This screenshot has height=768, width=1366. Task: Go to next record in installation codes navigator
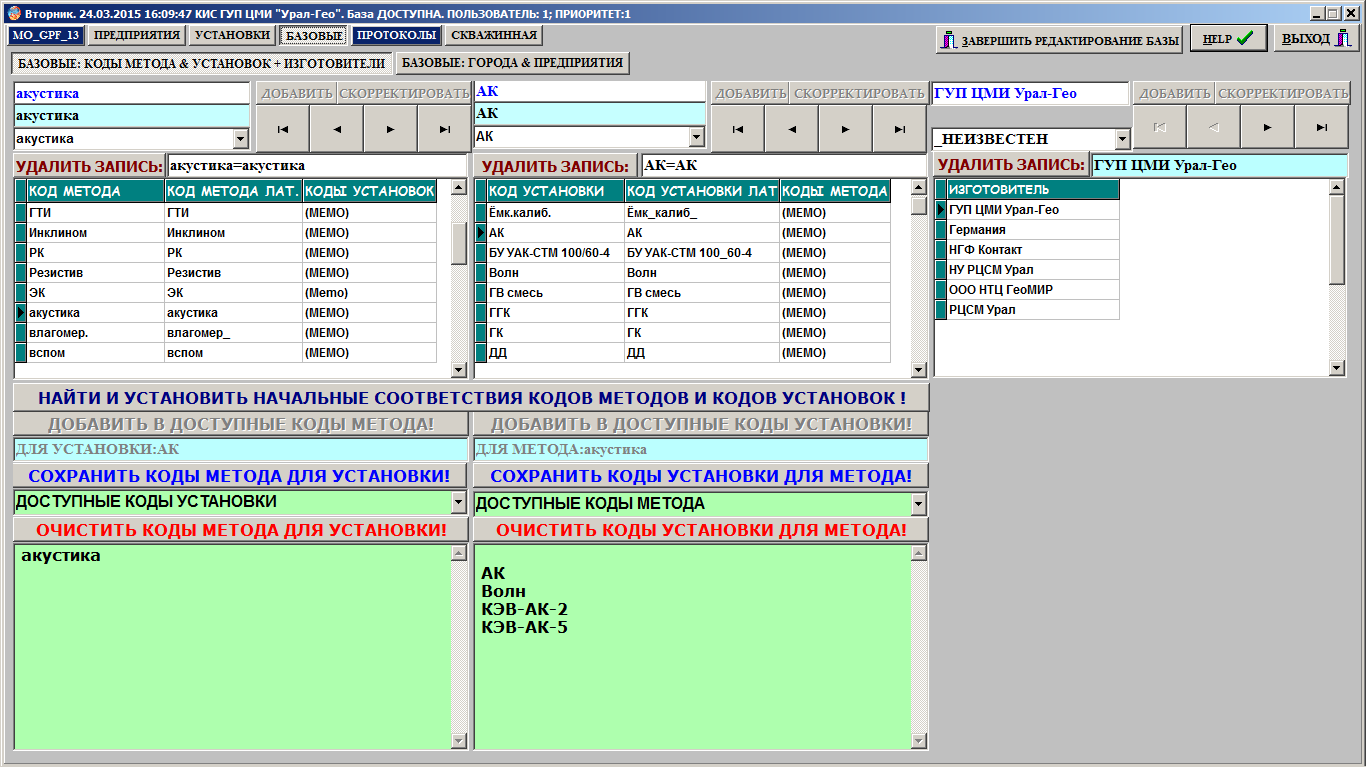(x=846, y=128)
